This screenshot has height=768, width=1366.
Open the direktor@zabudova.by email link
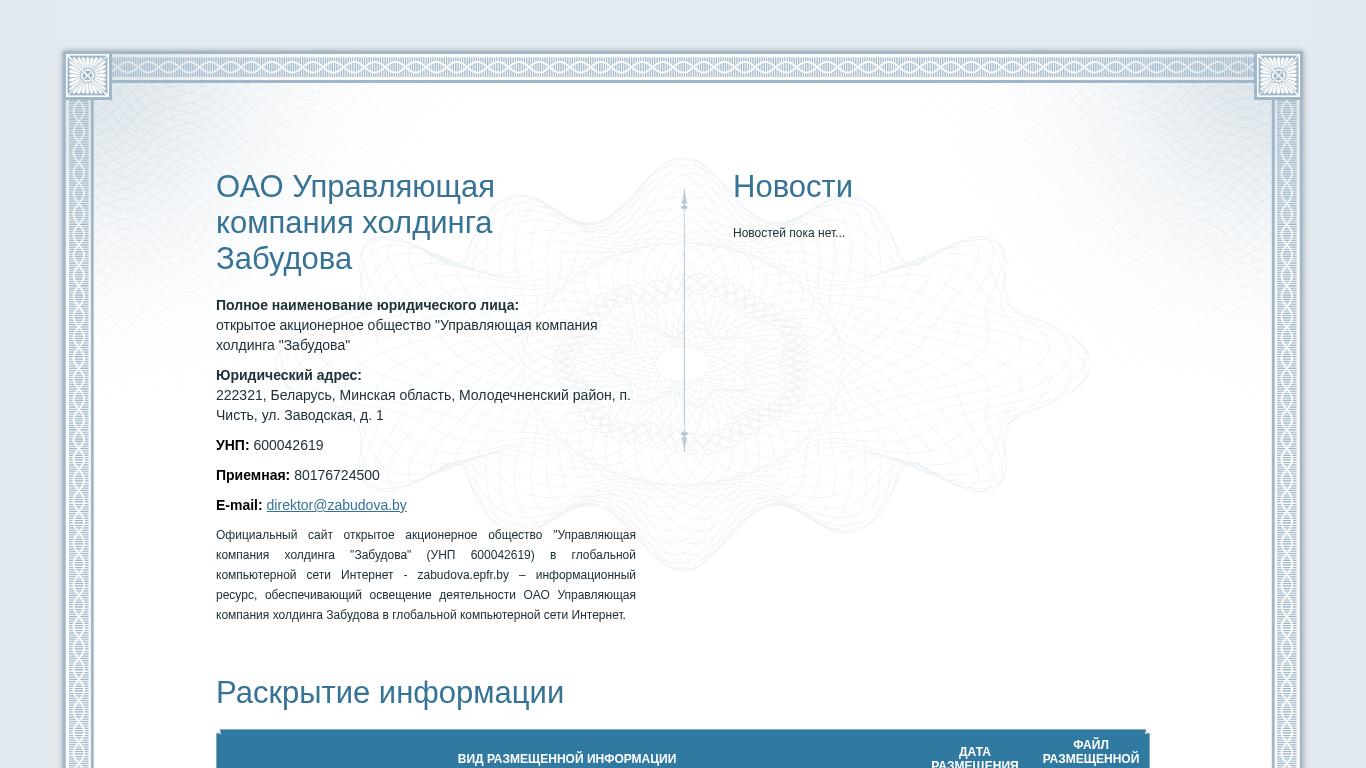[336, 505]
